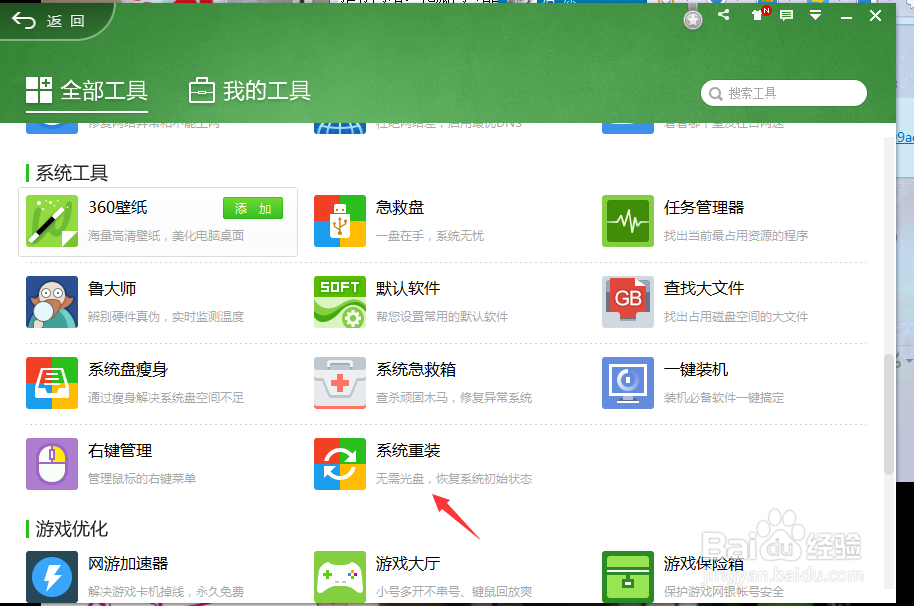Screen dimensions: 914x606
Task: Click the 系统工具 section heading
Action: click(x=72, y=173)
